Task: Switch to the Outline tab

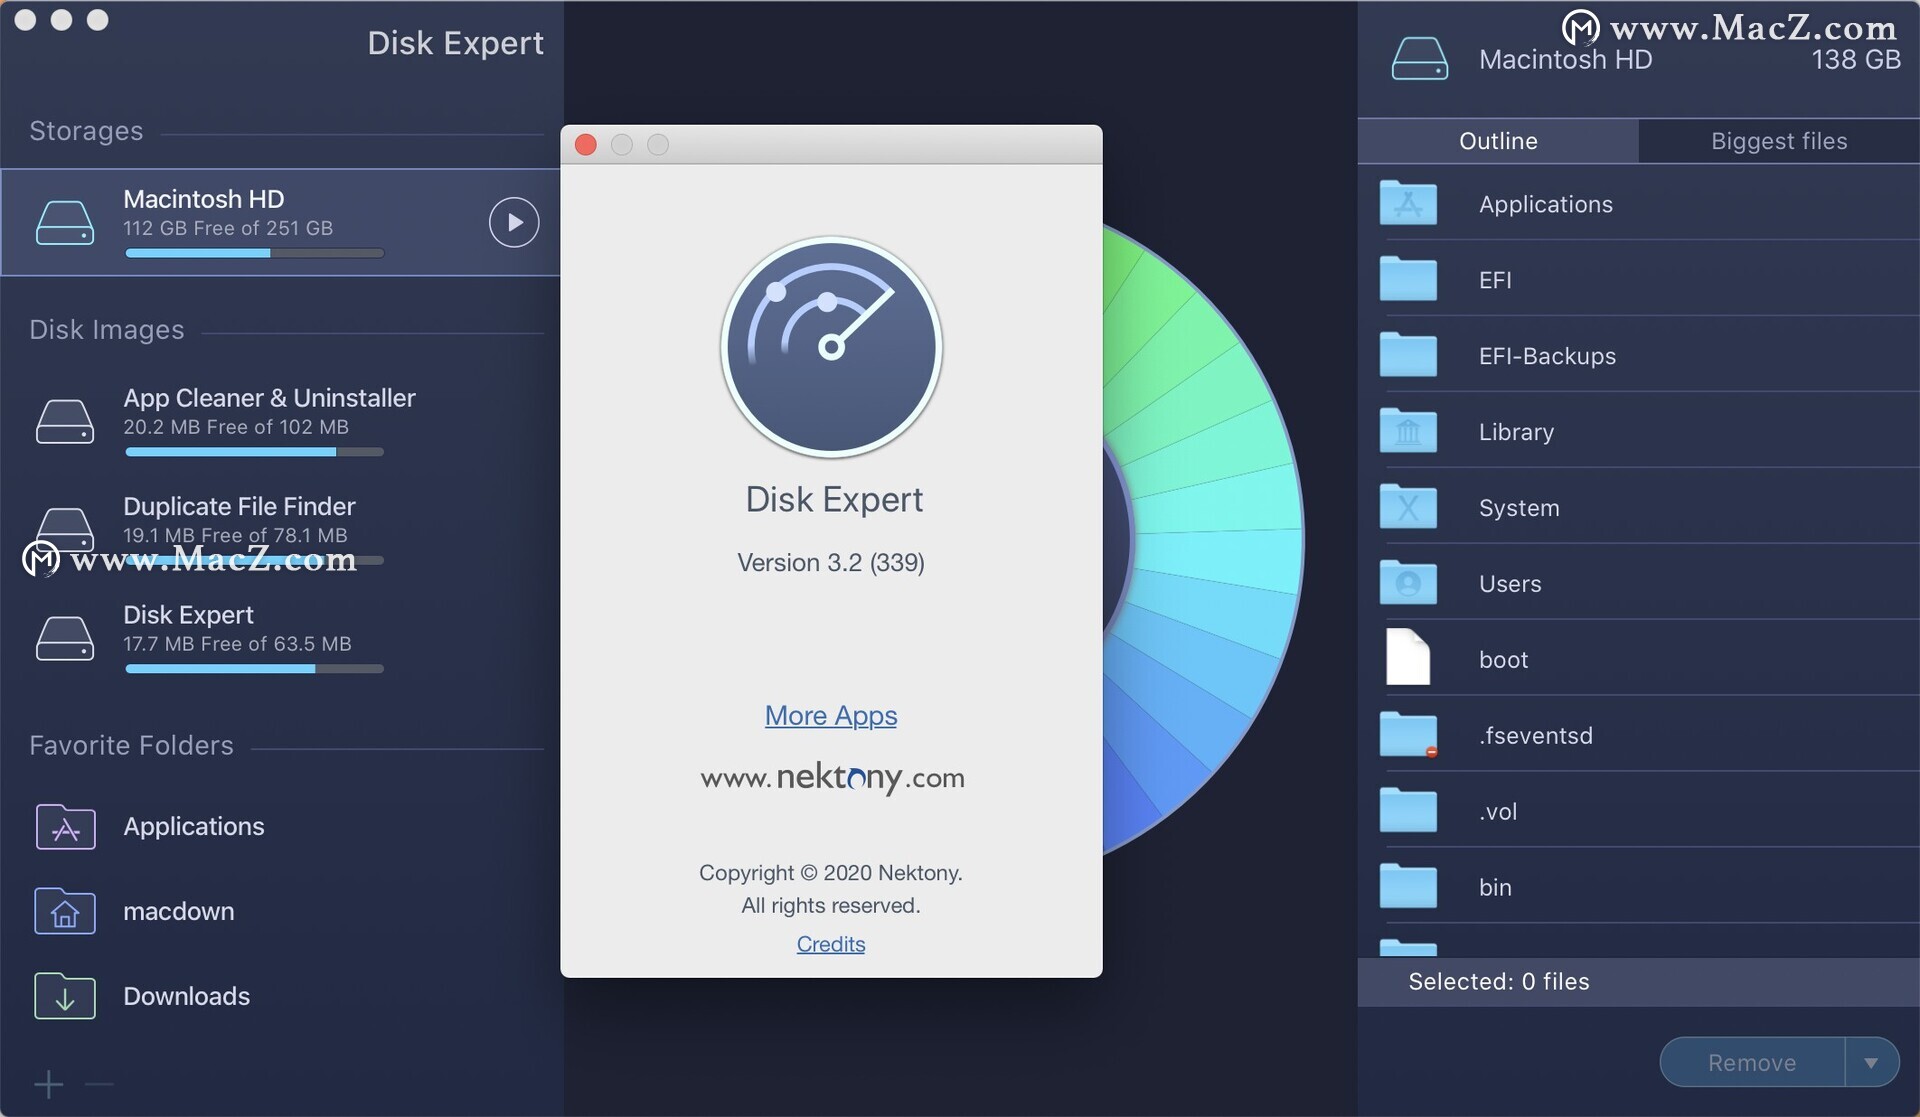Action: pyautogui.click(x=1498, y=141)
